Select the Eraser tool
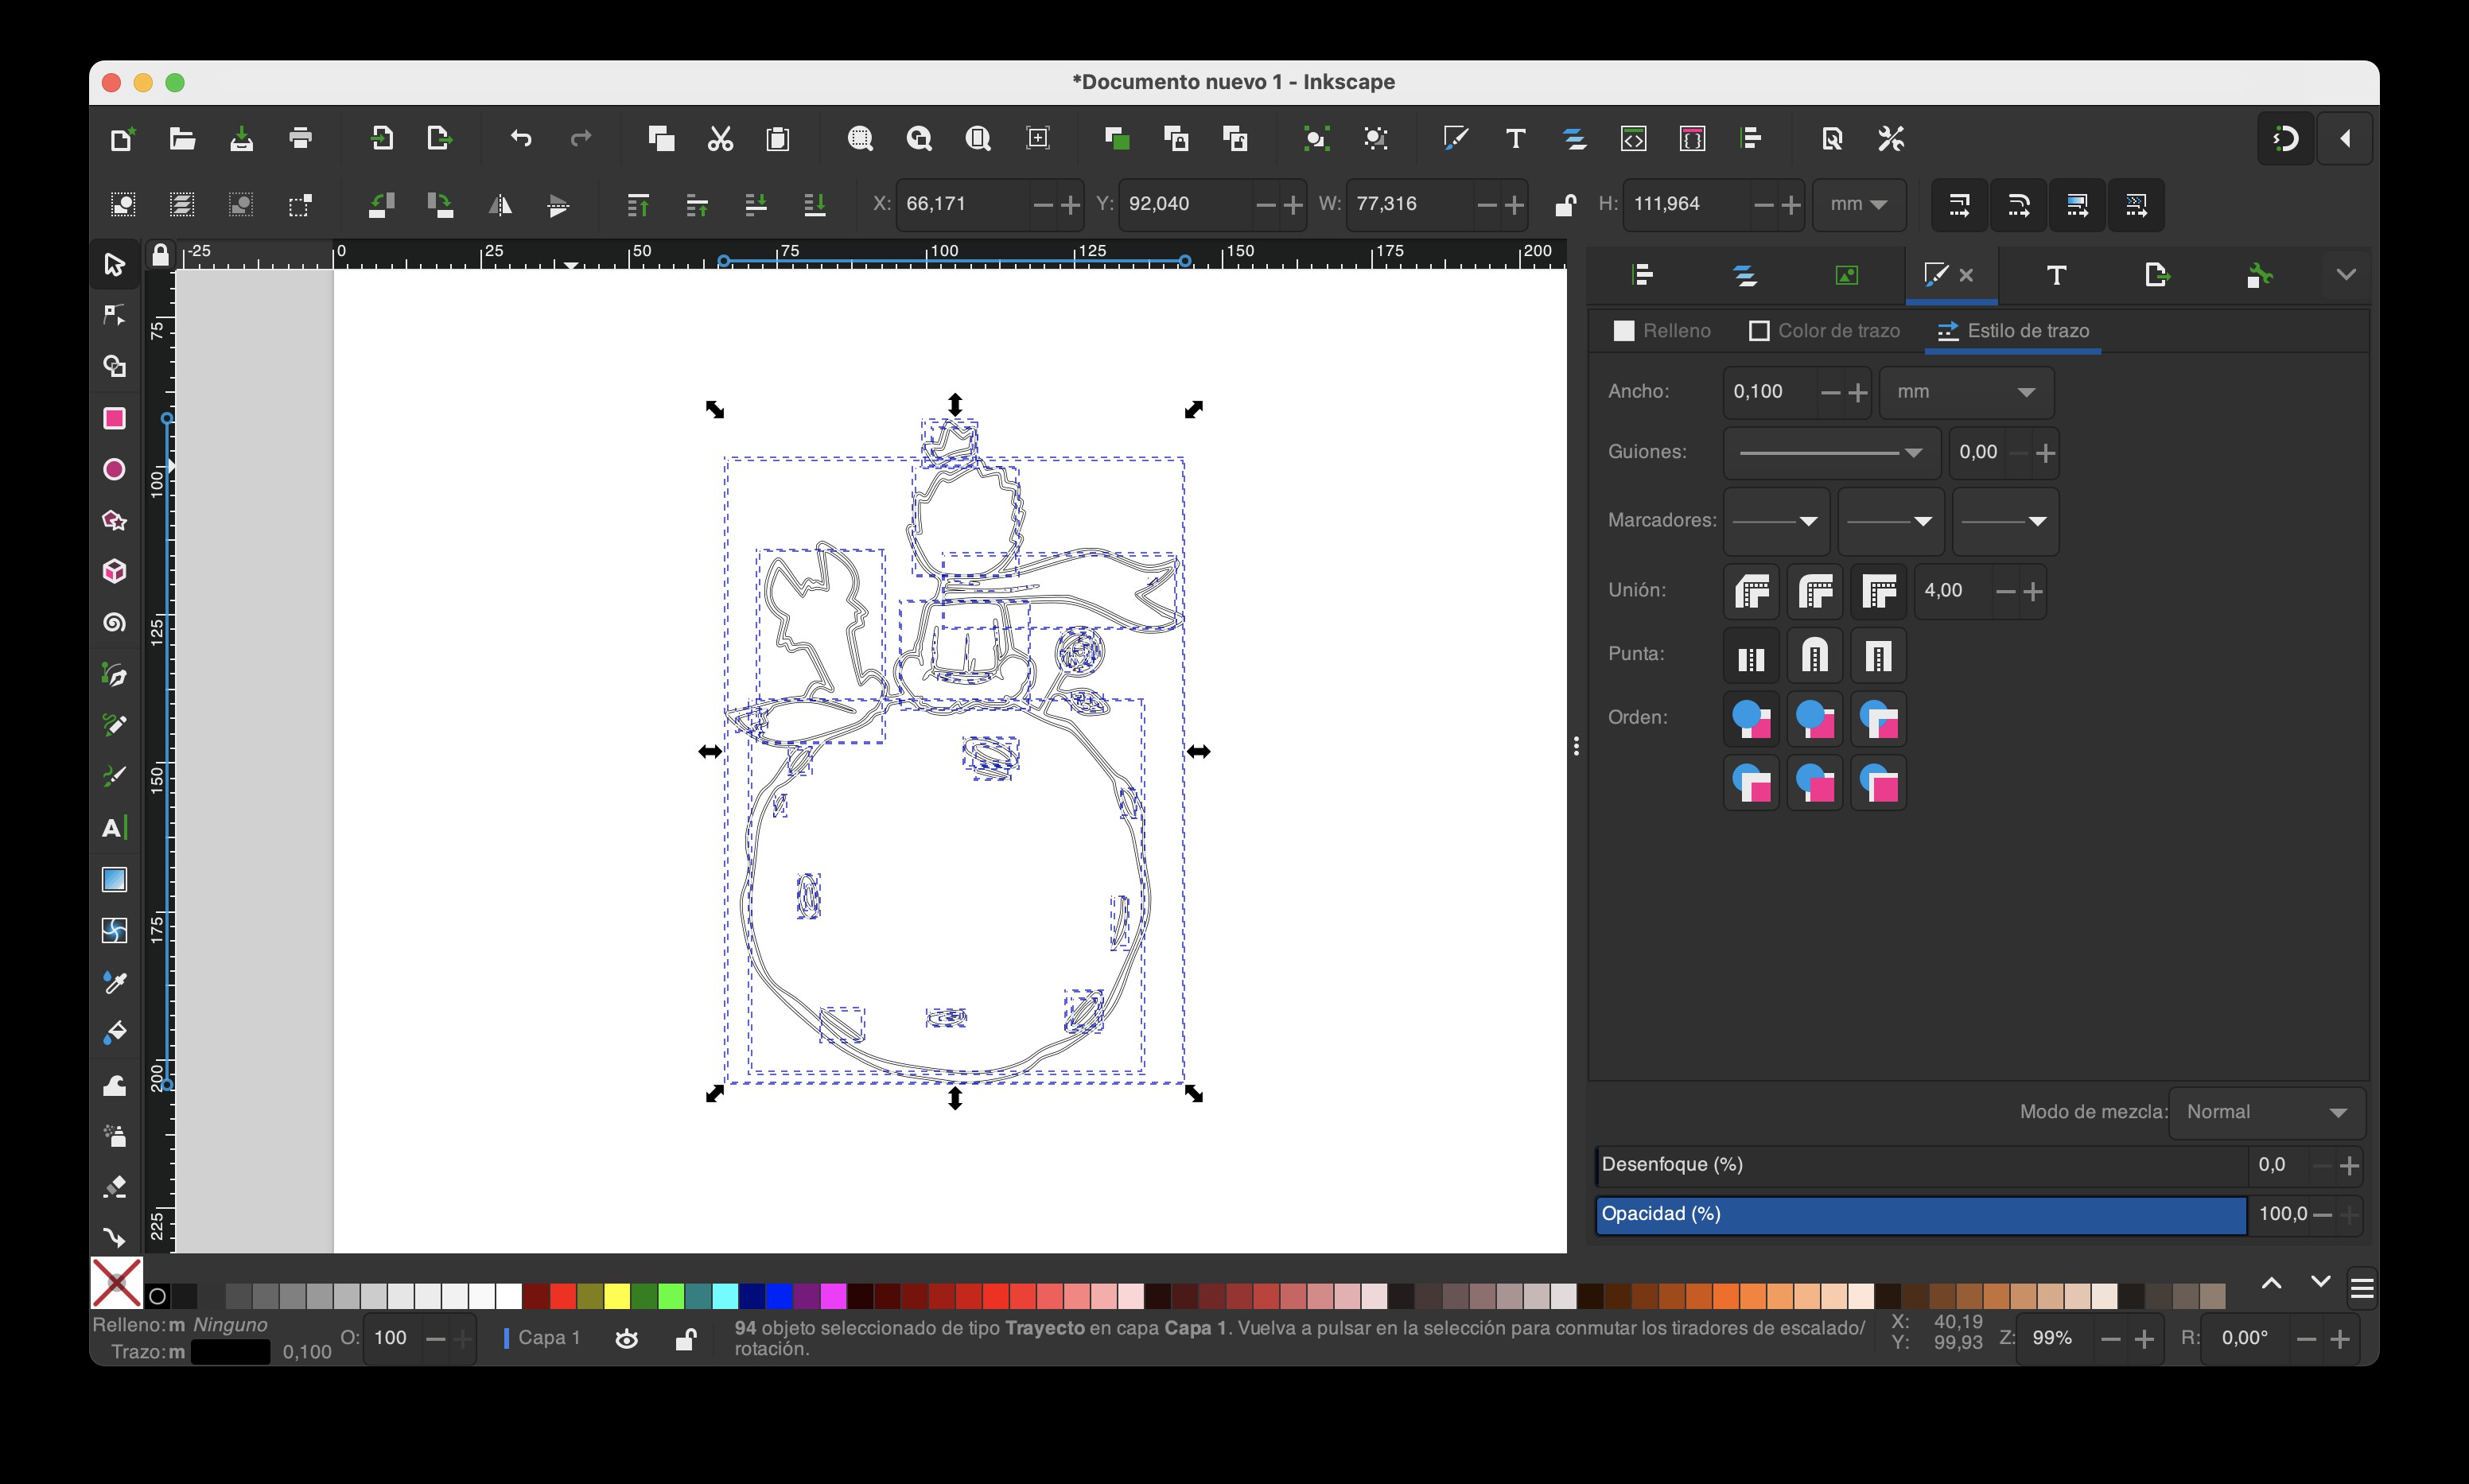 pos(114,1187)
